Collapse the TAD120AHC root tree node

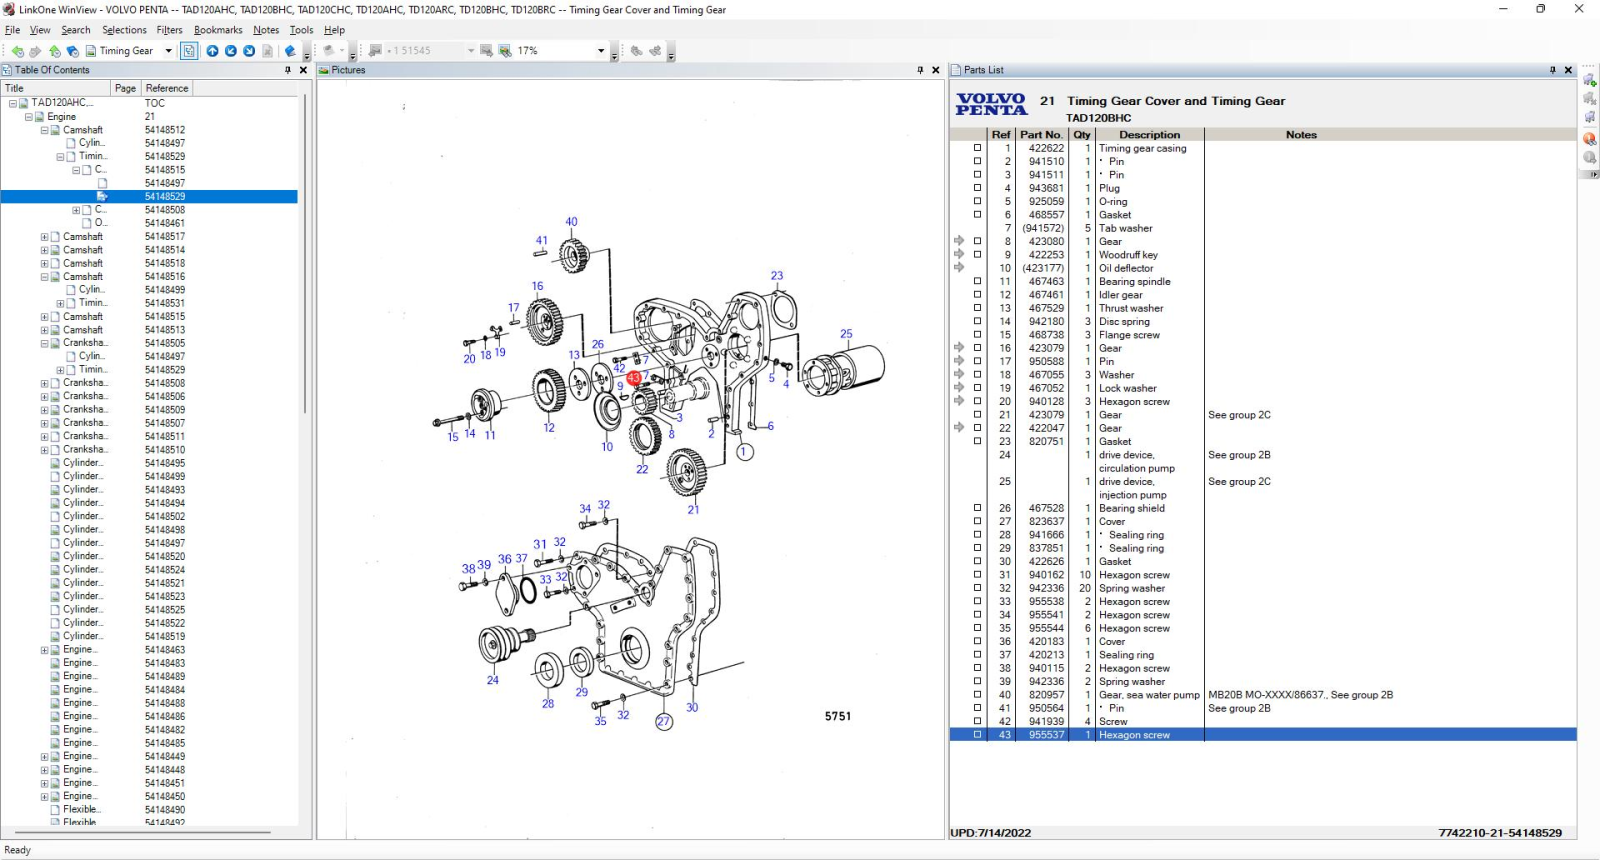click(x=13, y=103)
